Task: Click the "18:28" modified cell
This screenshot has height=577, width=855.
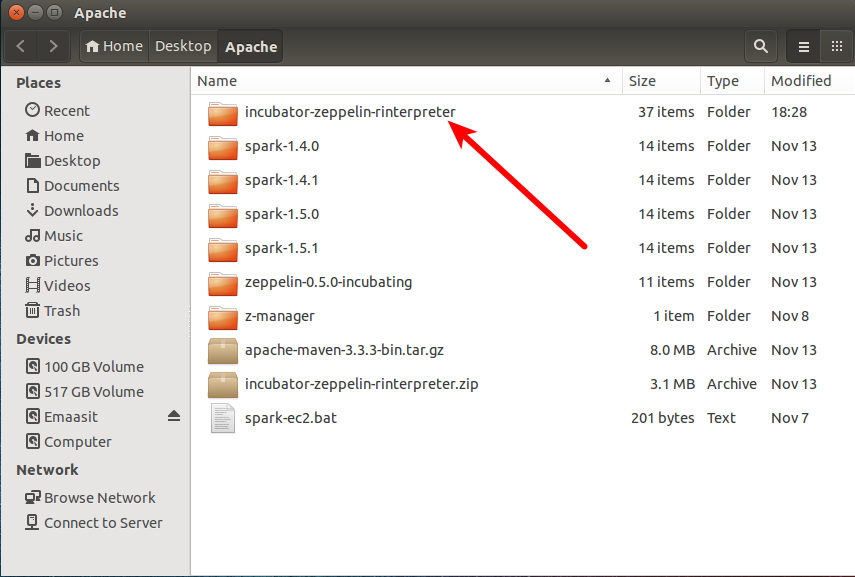Action: (x=788, y=112)
